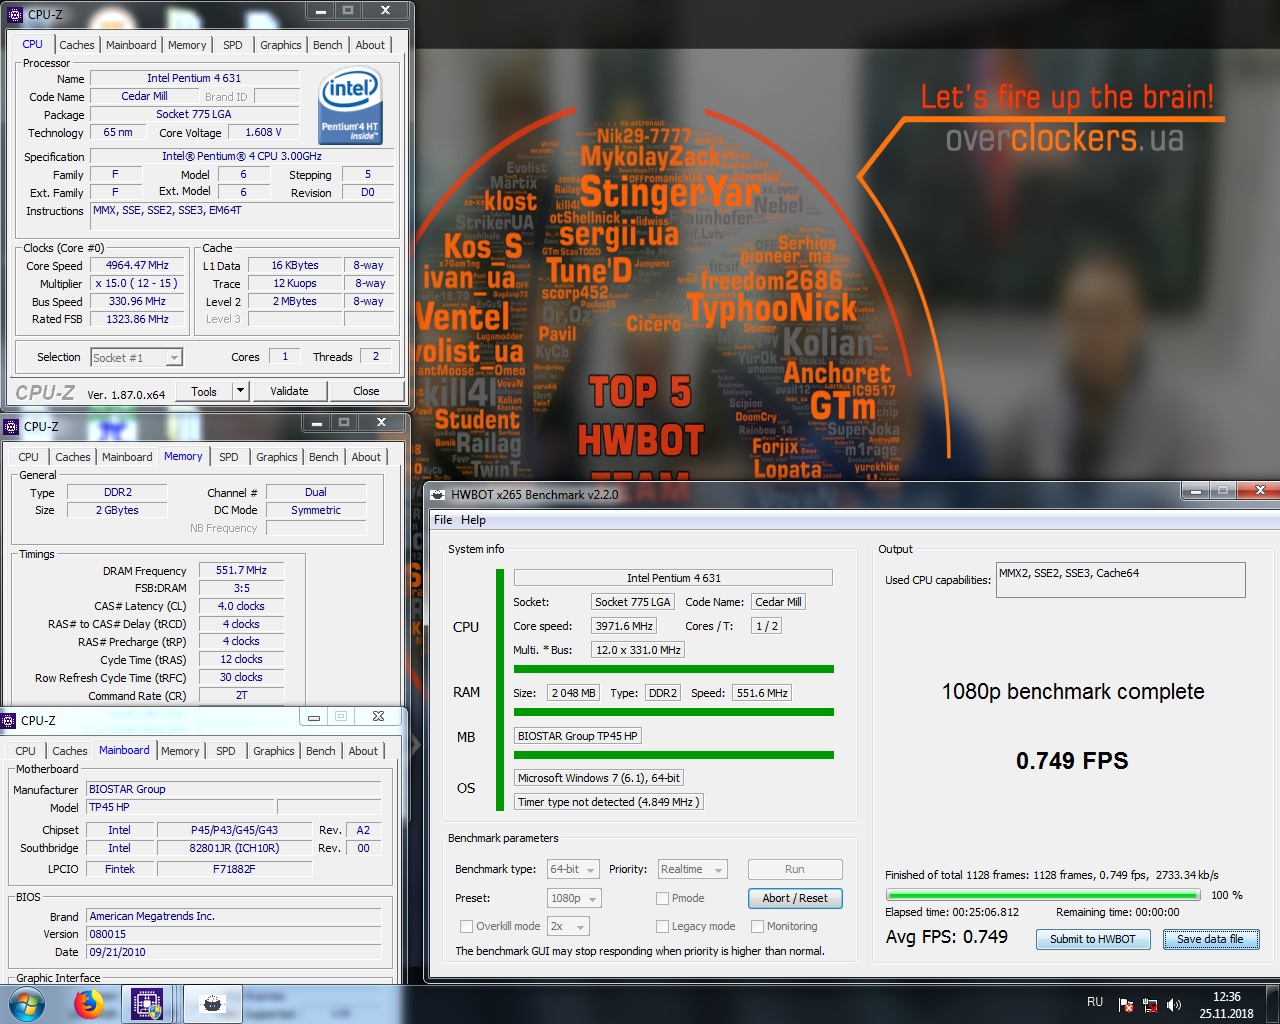This screenshot has height=1024, width=1280.
Task: Click the HWBOT x265 Benchmark title bar icon
Action: [438, 495]
